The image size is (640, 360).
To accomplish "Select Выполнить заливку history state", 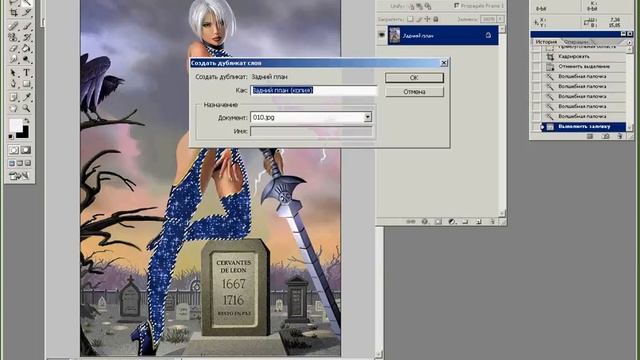I will tap(584, 127).
